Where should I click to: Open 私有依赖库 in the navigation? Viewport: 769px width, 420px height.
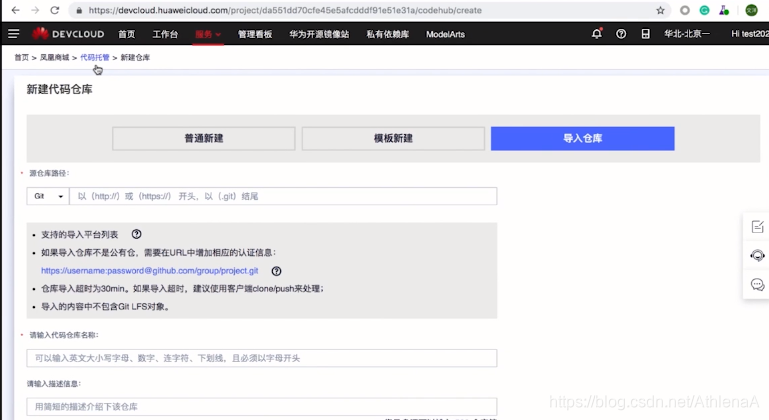point(387,34)
